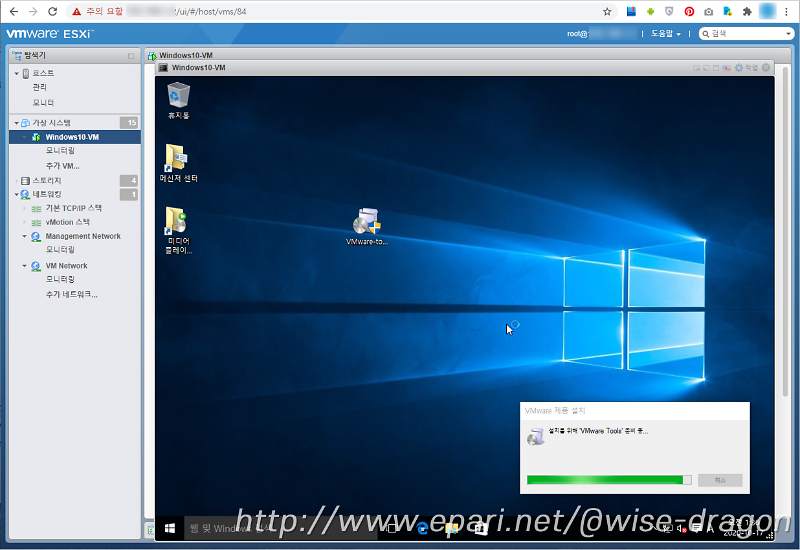
Task: Expand the default TCP/IP stack node
Action: pos(24,208)
